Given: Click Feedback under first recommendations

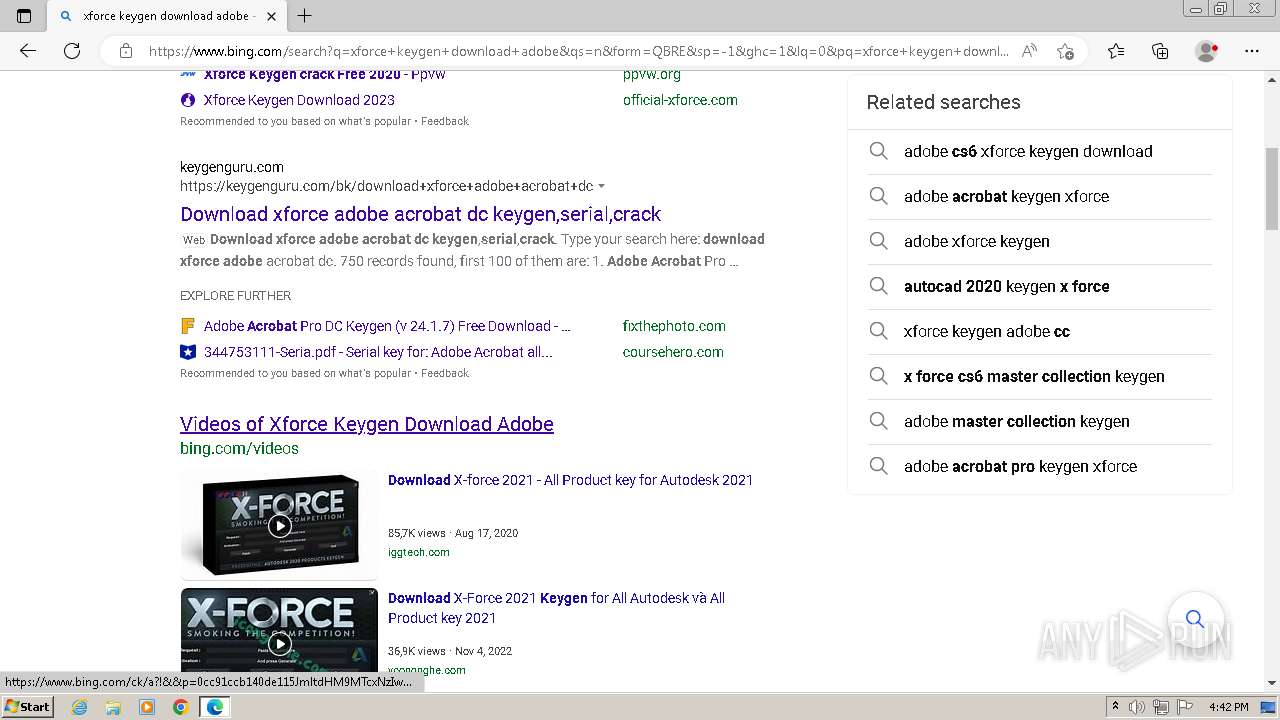Looking at the screenshot, I should (x=445, y=121).
